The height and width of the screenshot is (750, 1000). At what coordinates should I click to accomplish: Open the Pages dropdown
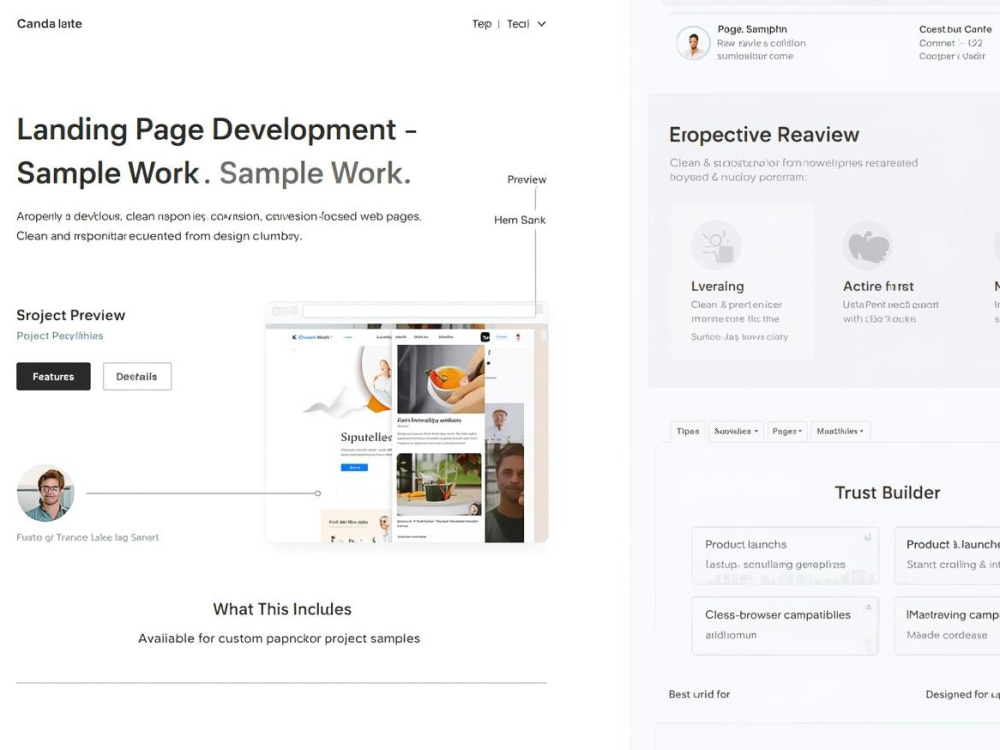(788, 431)
